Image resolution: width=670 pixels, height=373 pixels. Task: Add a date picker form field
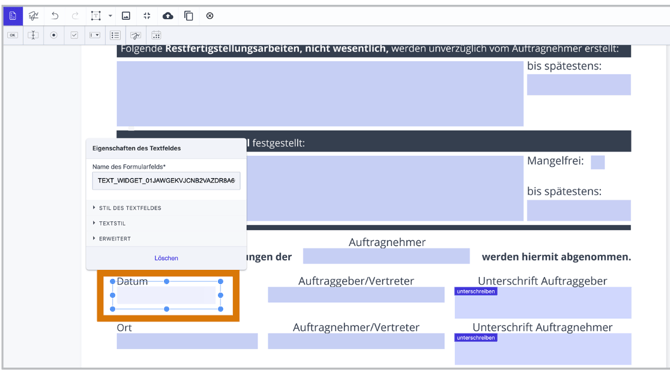click(156, 35)
